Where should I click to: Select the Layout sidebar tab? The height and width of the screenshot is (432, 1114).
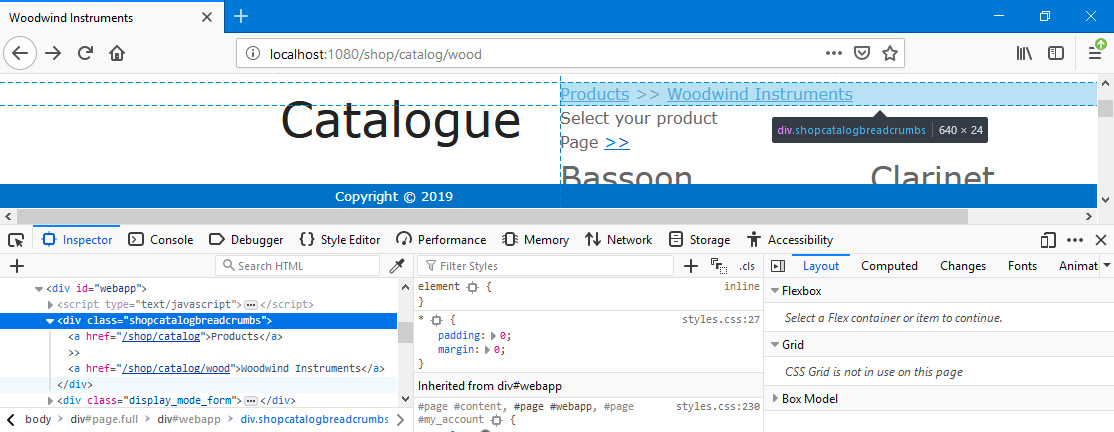pos(821,266)
